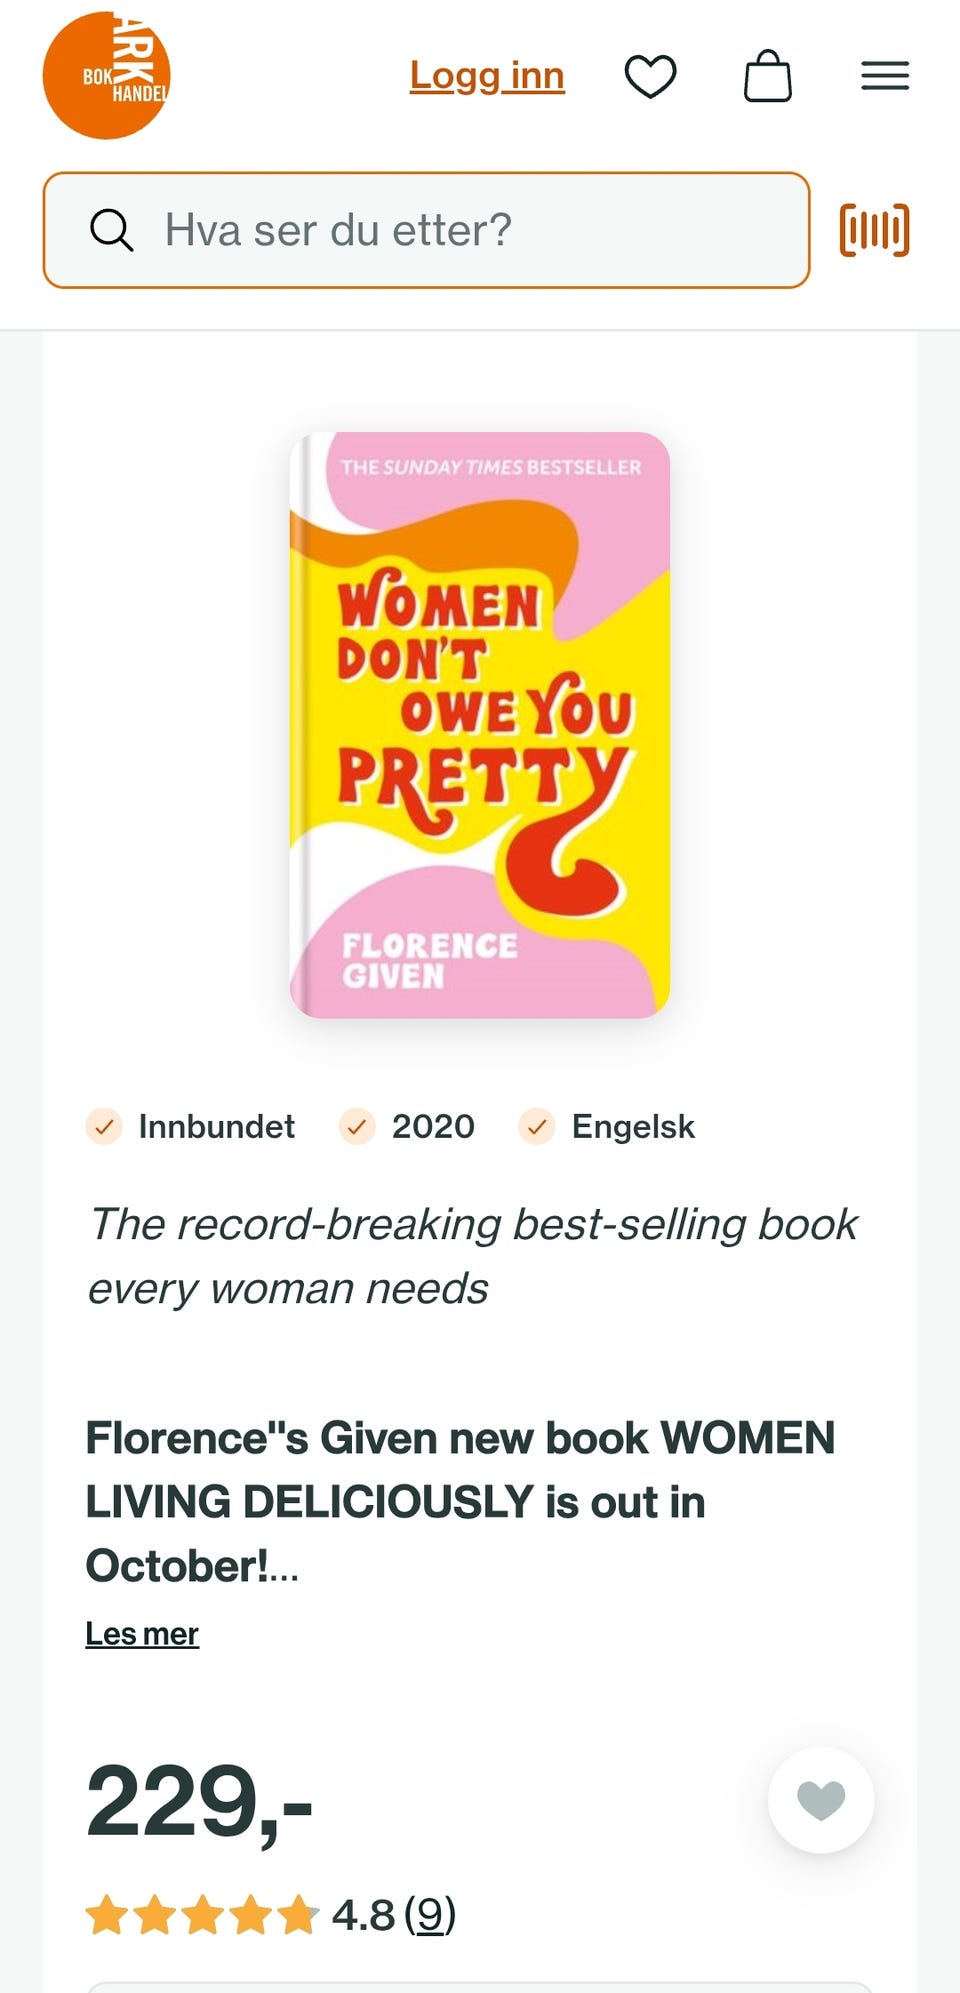Open the 9 reviews link

point(430,1915)
